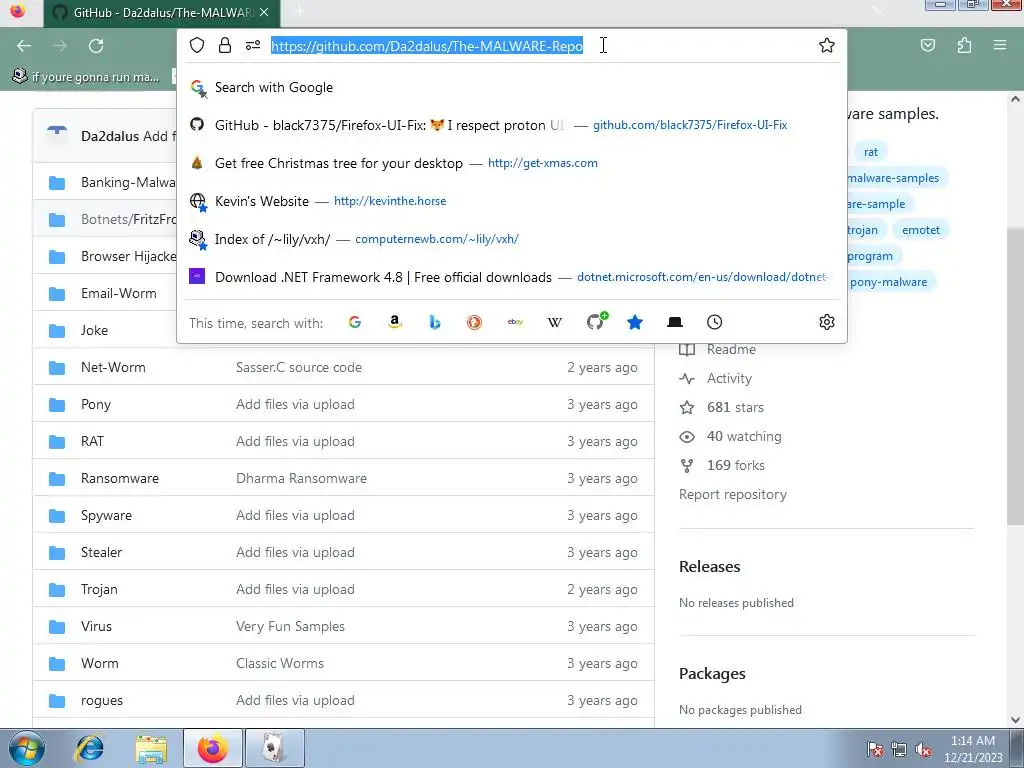Search only in Bookmarks star icon
This screenshot has width=1024, height=768.
coord(635,322)
